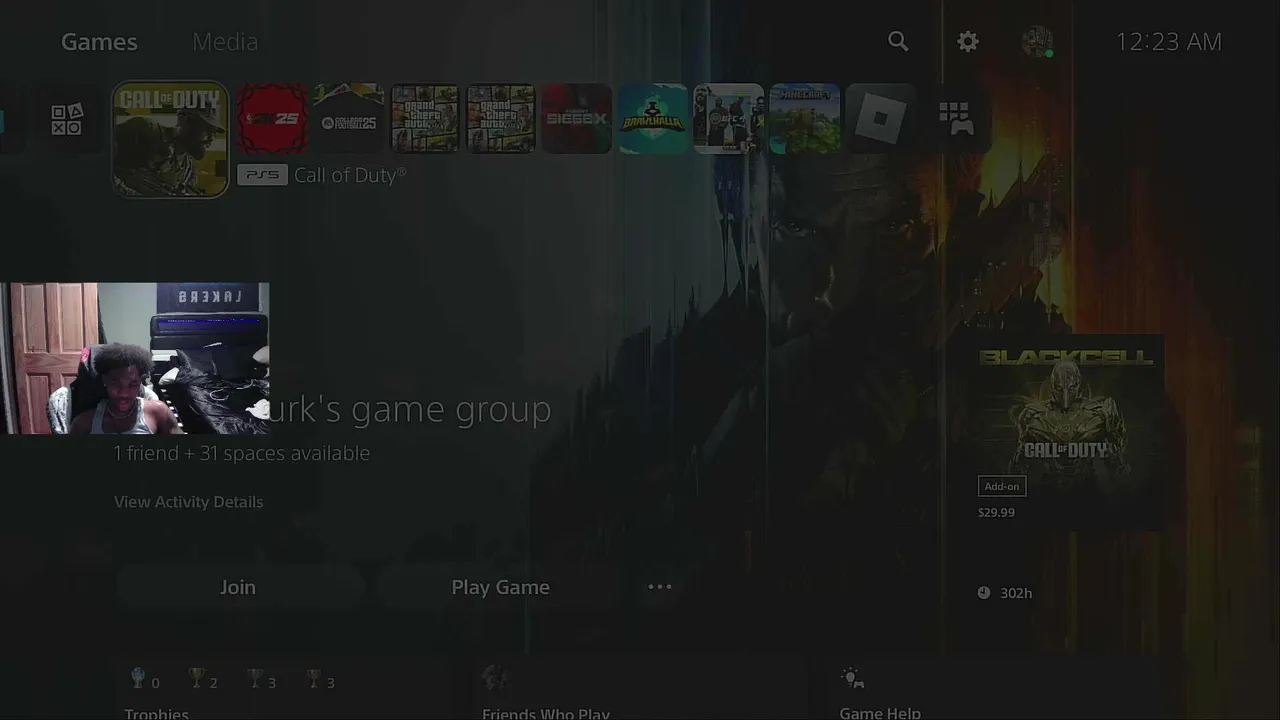1280x720 pixels.
Task: Click the Game Help lightbulb icon
Action: pos(852,679)
